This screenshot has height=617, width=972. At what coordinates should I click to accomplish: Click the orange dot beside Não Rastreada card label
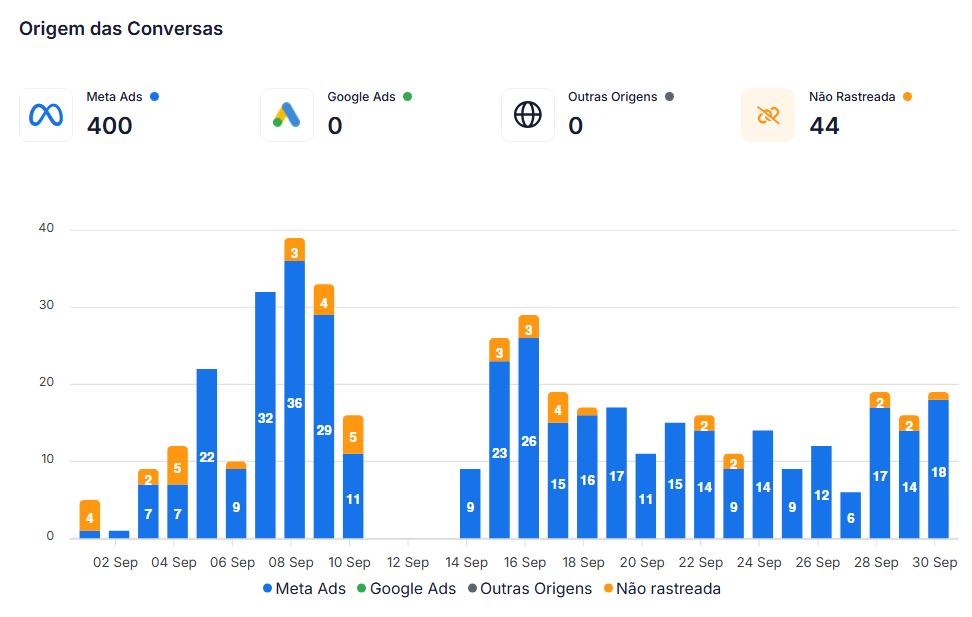(x=908, y=97)
